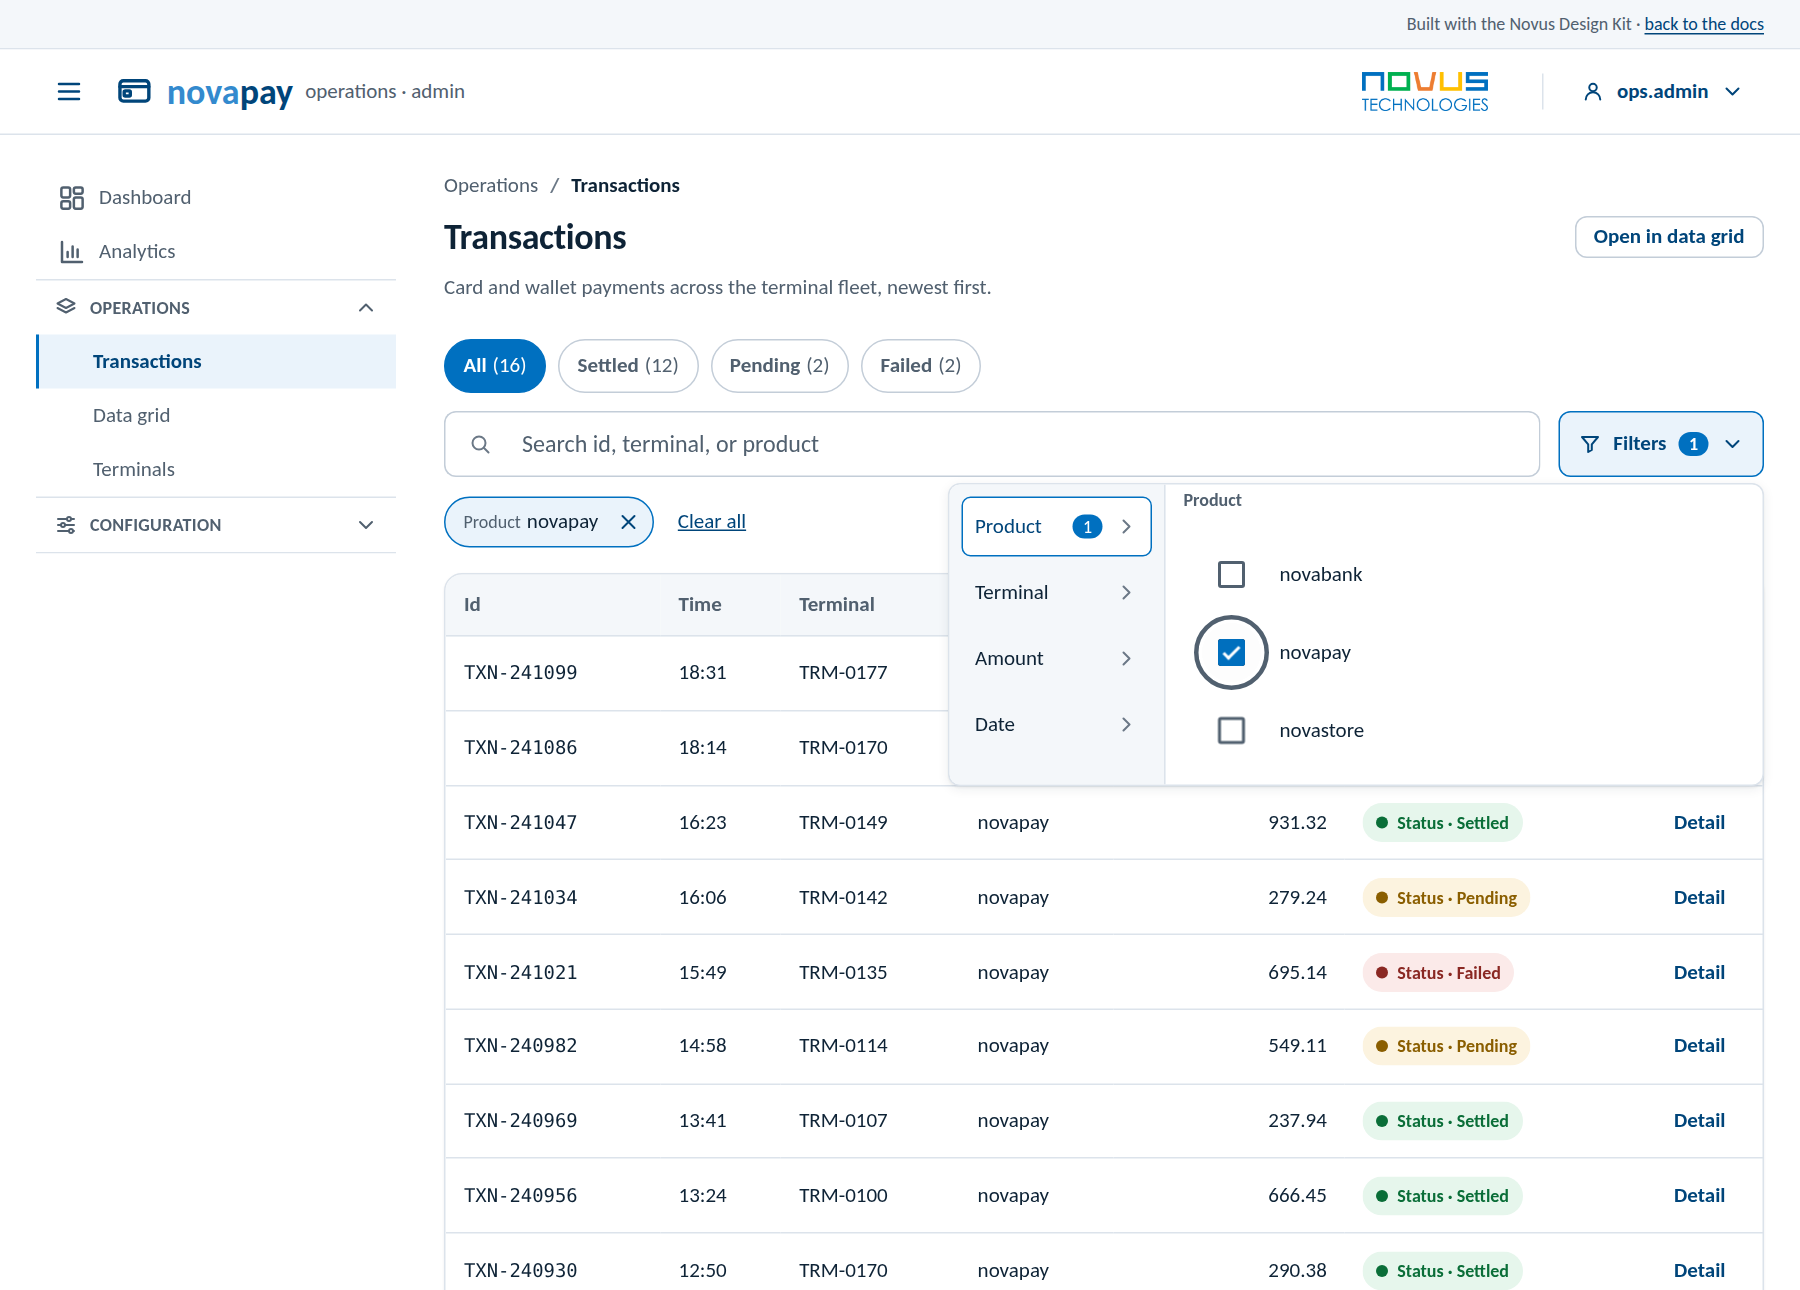Screen dimensions: 1800x1290
Task: Check the novabank product checkbox
Action: pos(1231,574)
